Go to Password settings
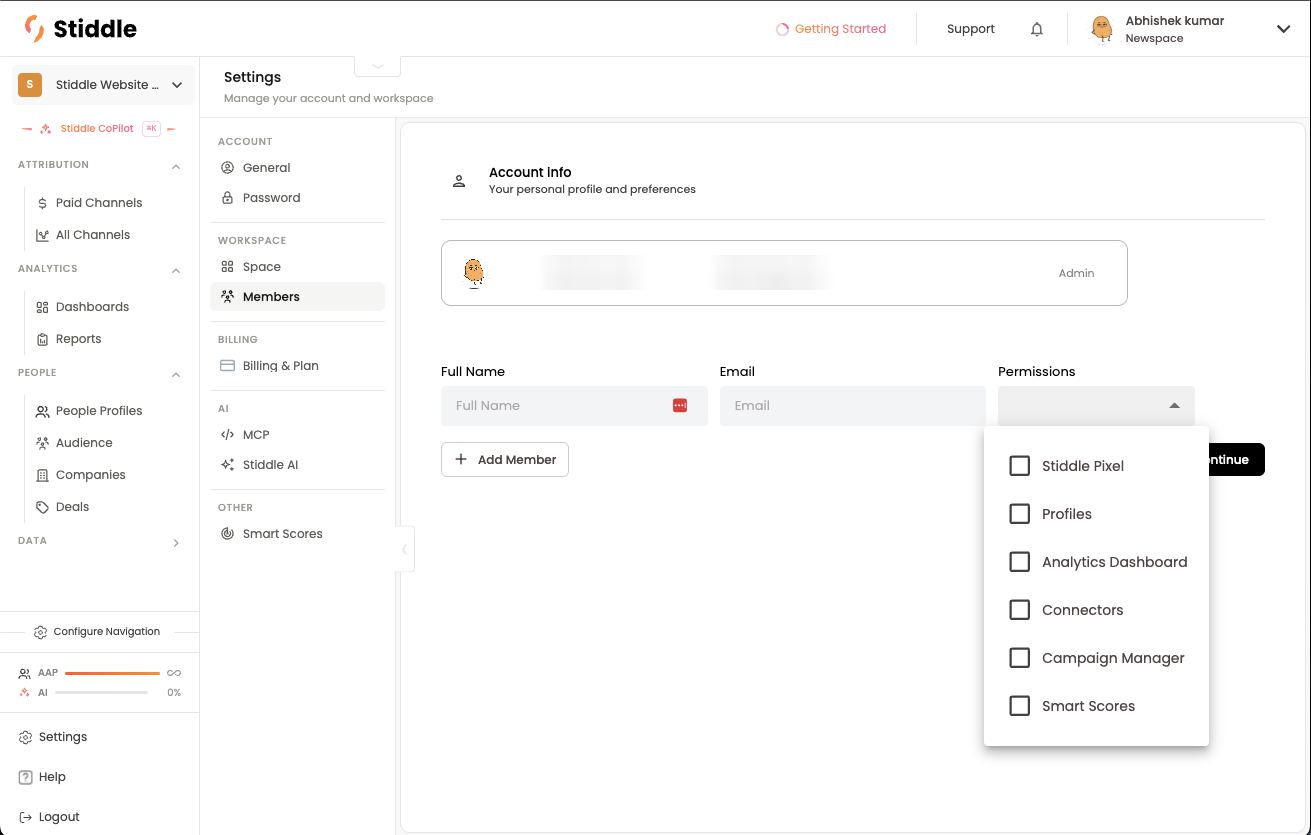This screenshot has height=835, width=1311. coord(297,198)
